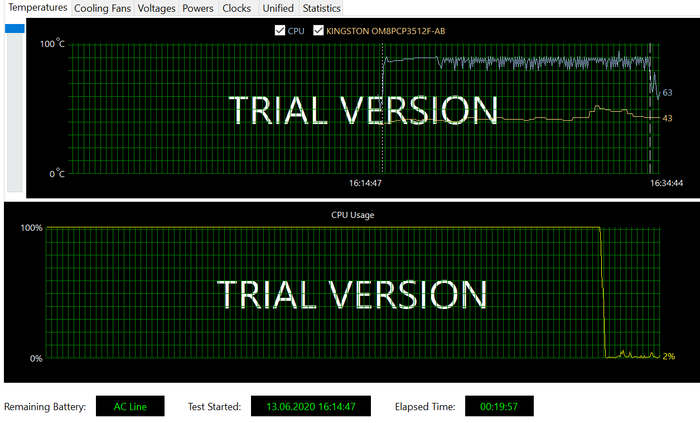The image size is (700, 423).
Task: Show the Unified graph tab
Action: (x=278, y=8)
